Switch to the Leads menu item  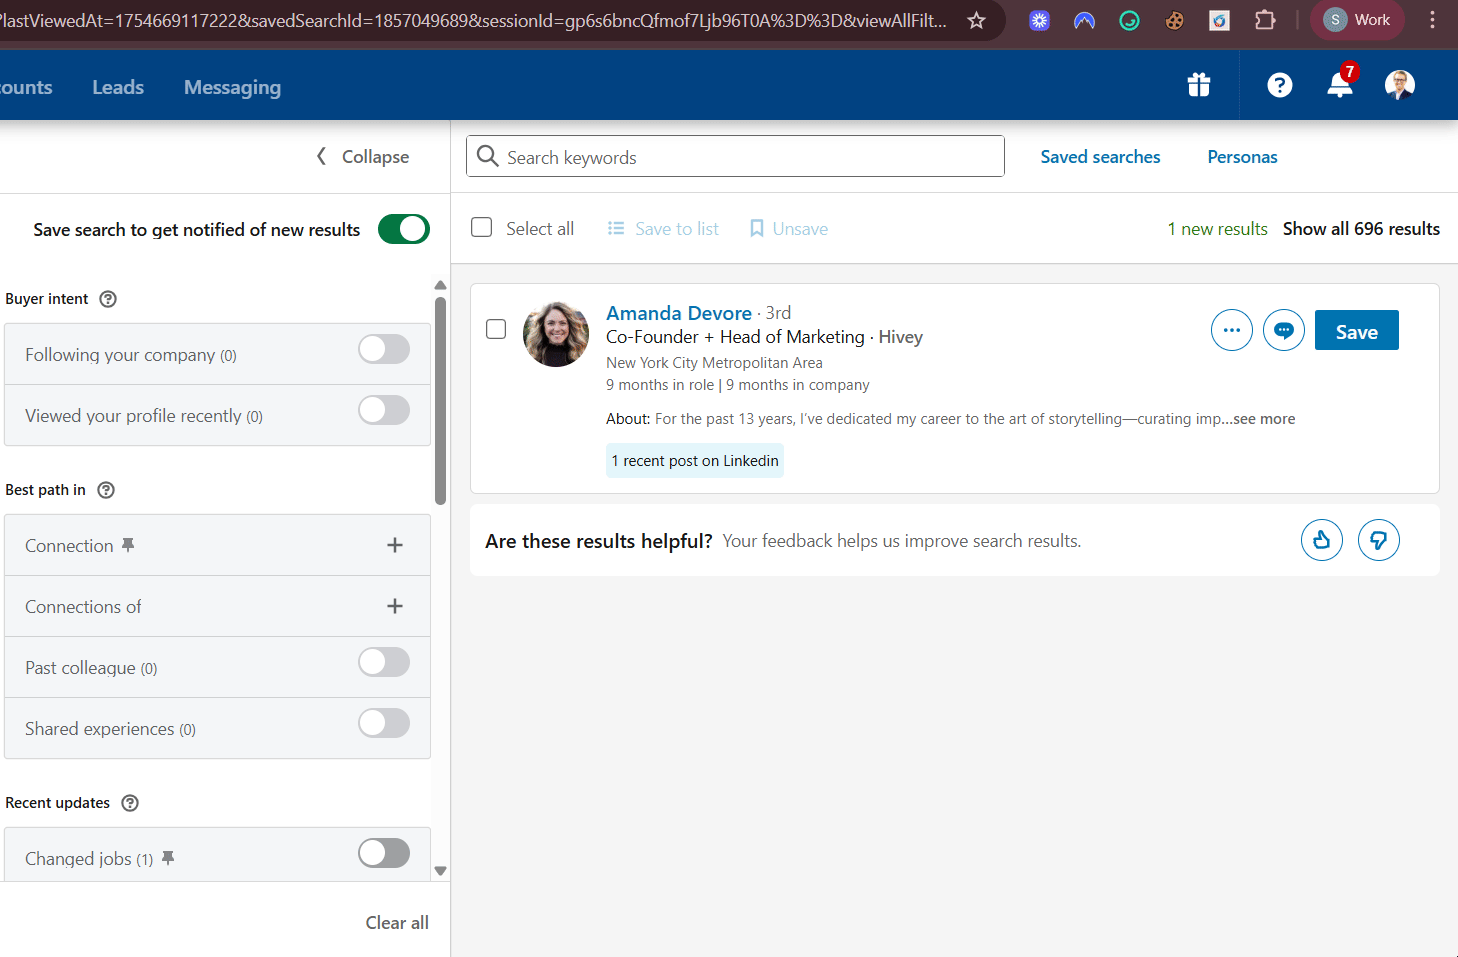117,87
